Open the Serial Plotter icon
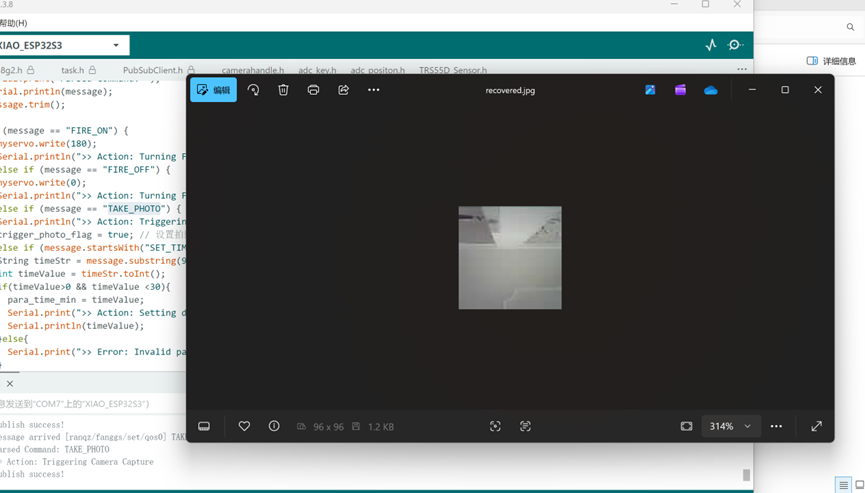Viewport: 865px width, 493px height. coord(711,45)
